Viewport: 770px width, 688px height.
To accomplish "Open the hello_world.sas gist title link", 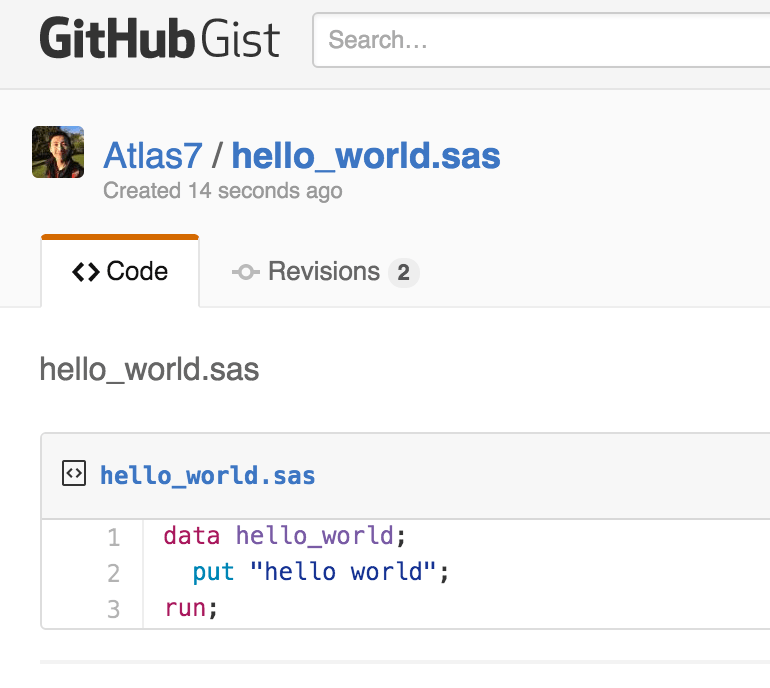I will (366, 155).
